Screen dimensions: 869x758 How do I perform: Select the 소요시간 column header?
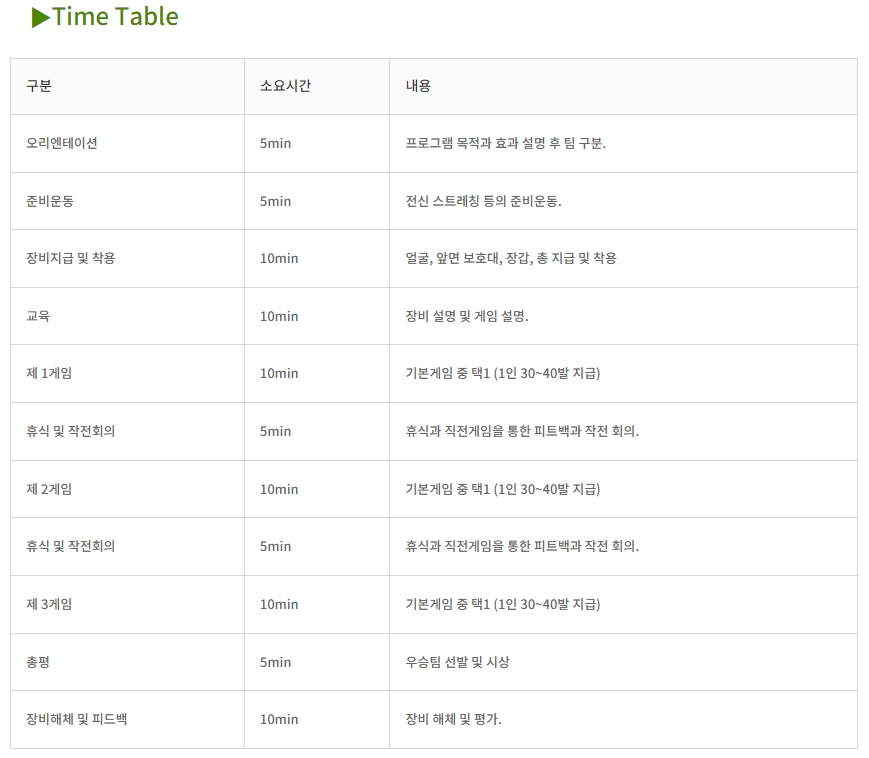coord(285,86)
